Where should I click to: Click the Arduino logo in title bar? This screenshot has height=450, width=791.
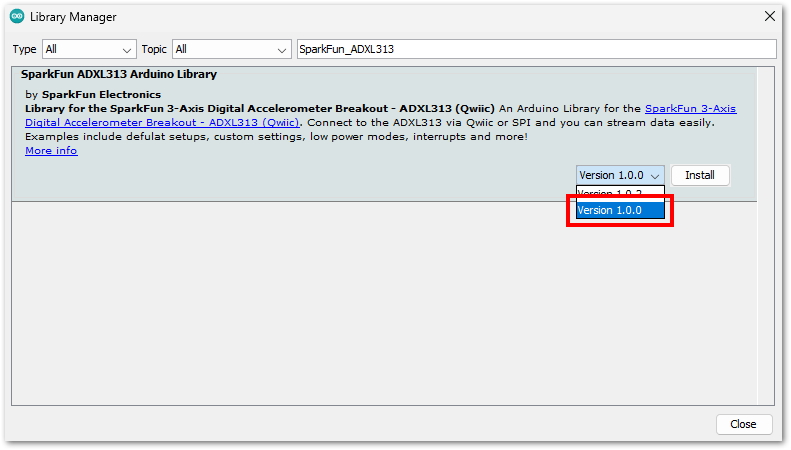pyautogui.click(x=17, y=17)
